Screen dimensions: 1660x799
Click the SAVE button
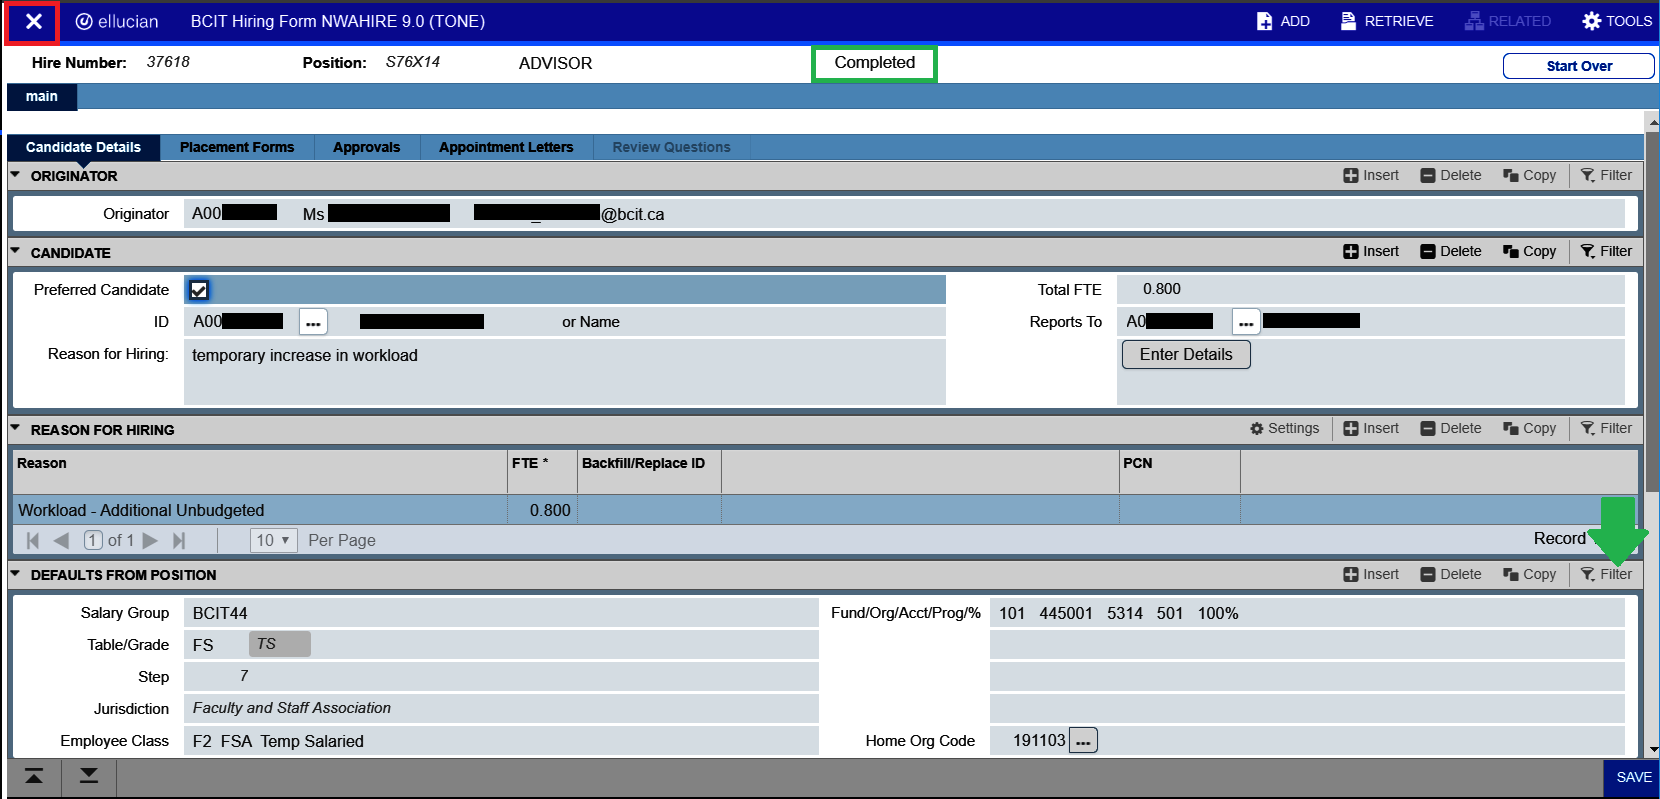pos(1633,777)
